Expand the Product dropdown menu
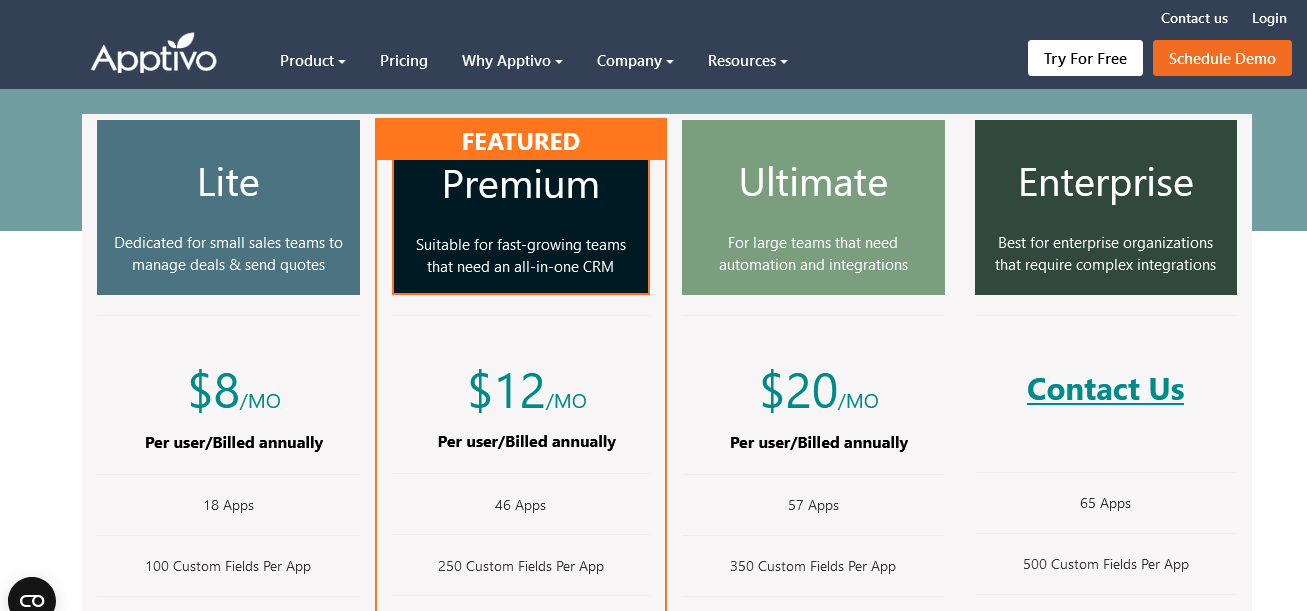 (x=312, y=61)
